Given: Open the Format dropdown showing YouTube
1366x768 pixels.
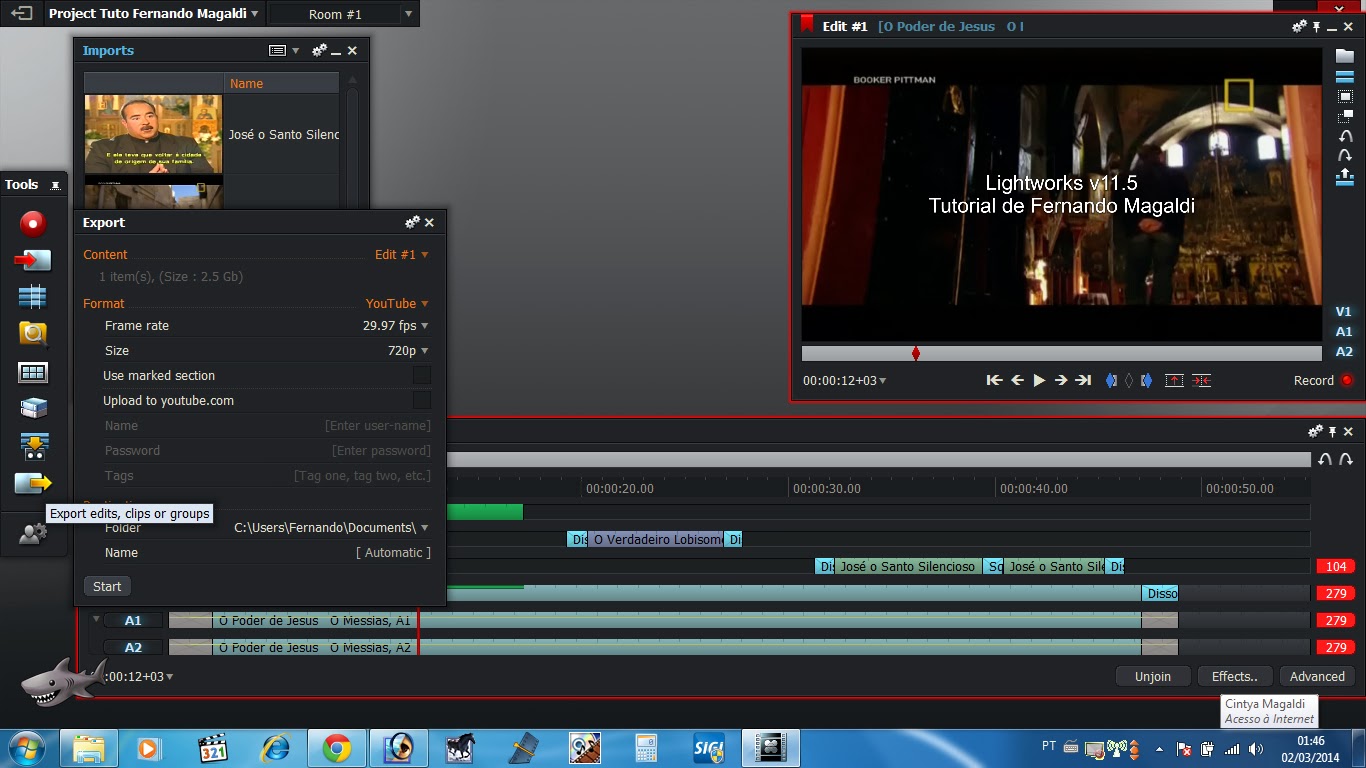Looking at the screenshot, I should (x=397, y=303).
